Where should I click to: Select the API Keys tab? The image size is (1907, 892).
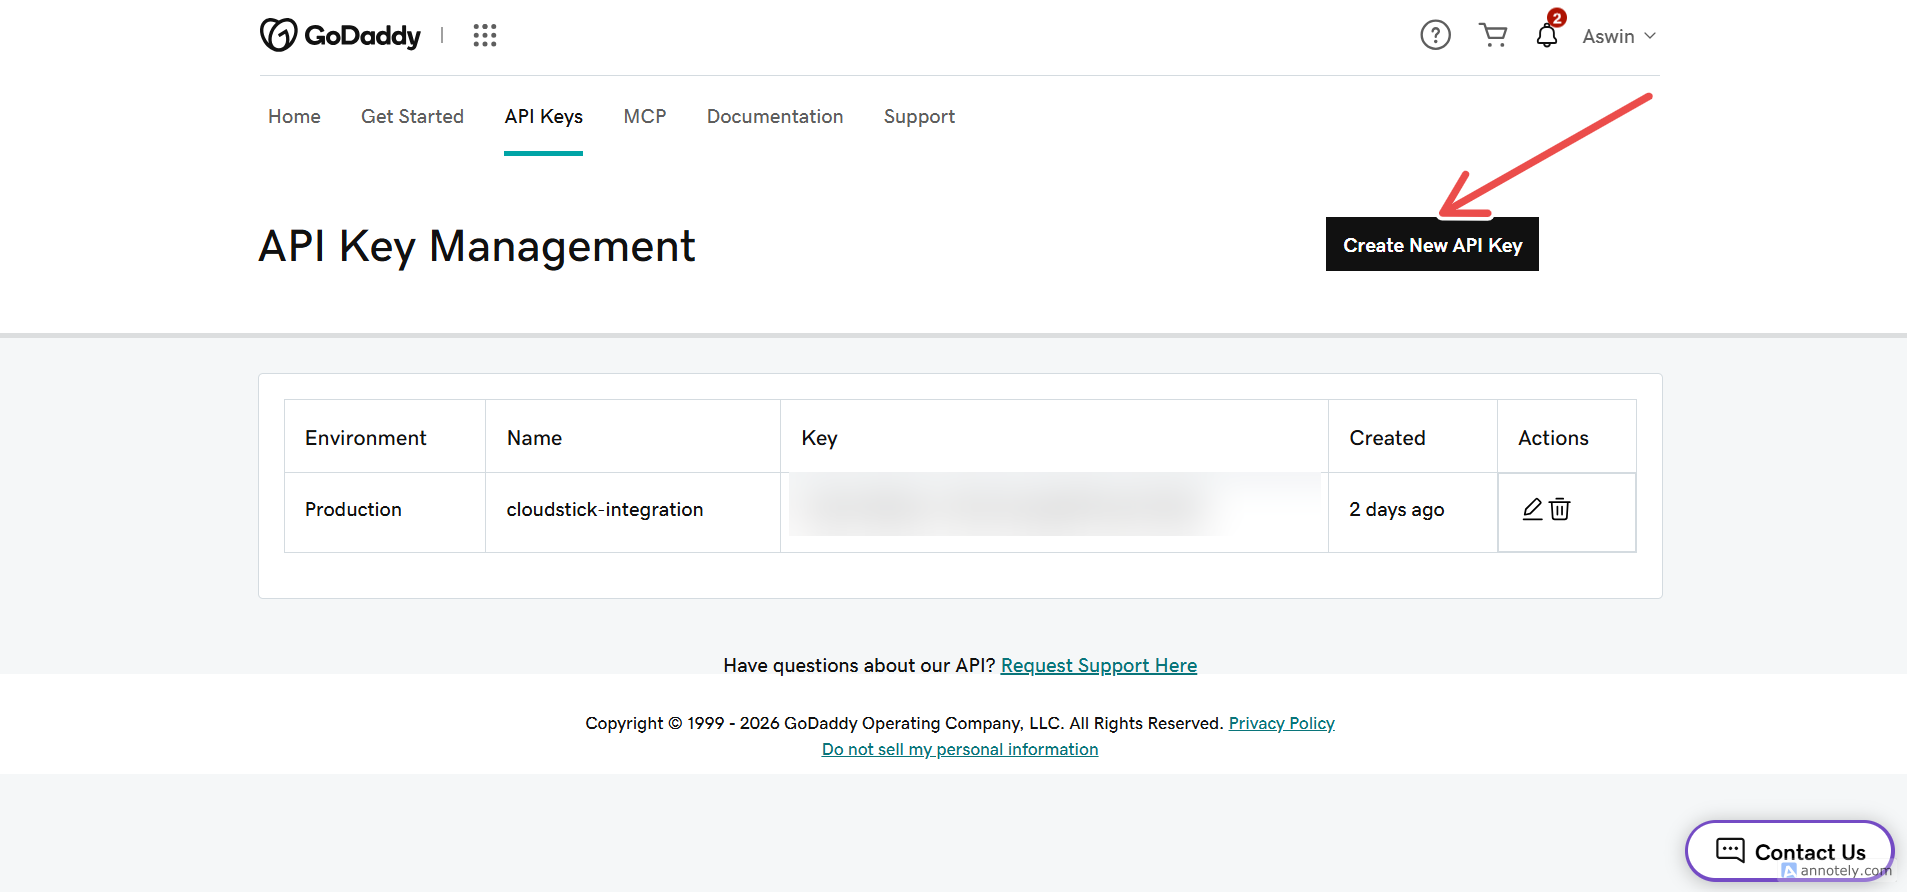click(543, 116)
